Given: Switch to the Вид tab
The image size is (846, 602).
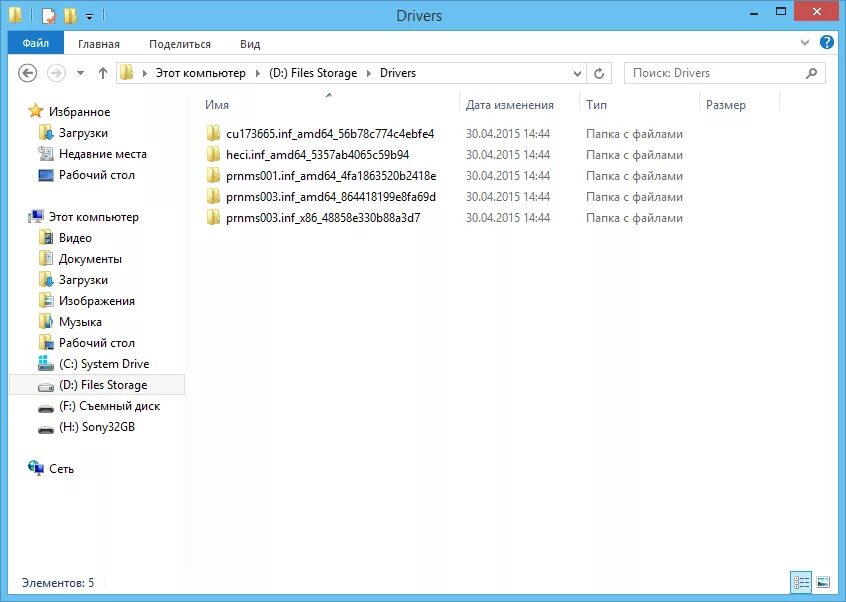Looking at the screenshot, I should [x=250, y=44].
